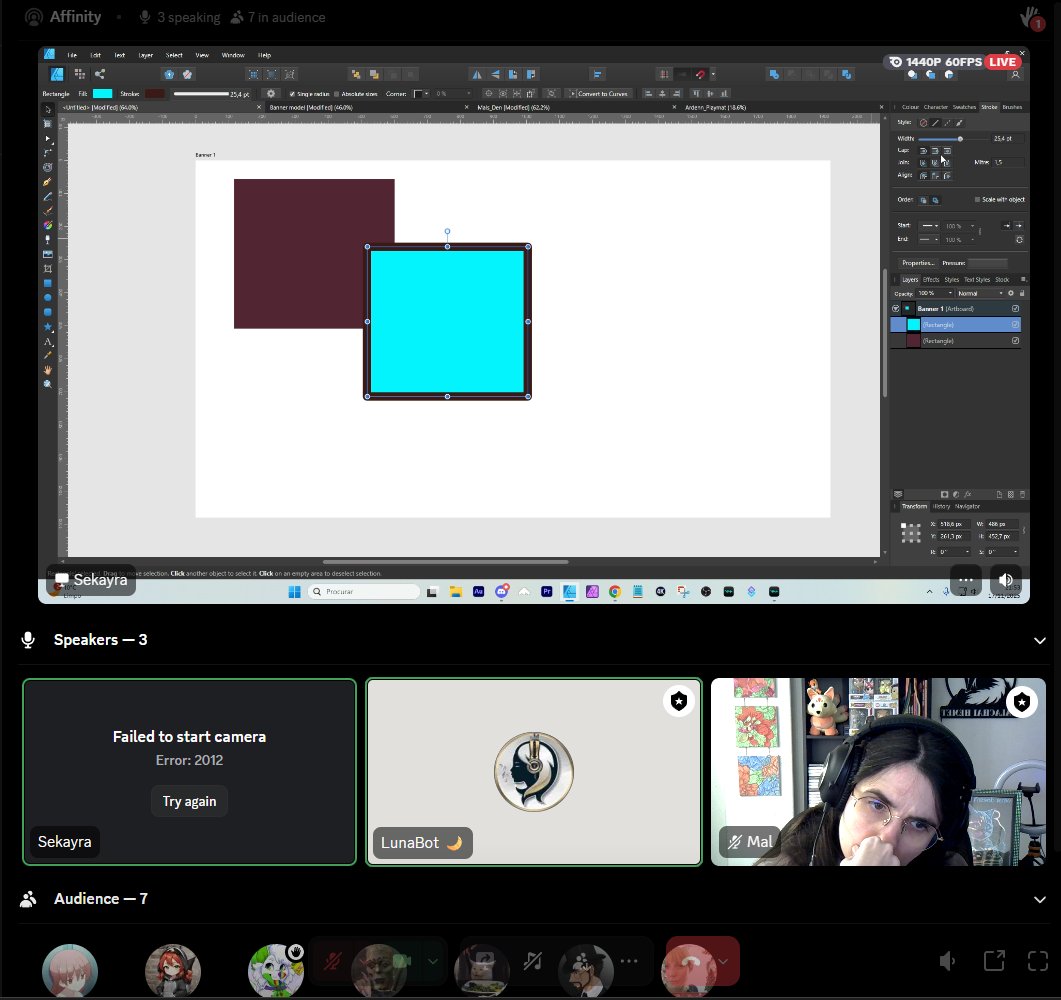Click the Flip Horizontal toolbar icon
The image size is (1061, 1000).
pyautogui.click(x=476, y=74)
